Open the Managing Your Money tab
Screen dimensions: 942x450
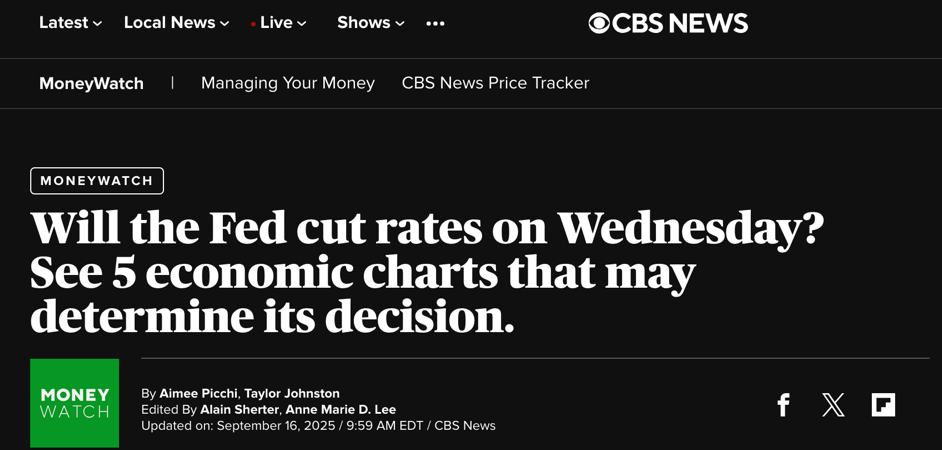288,83
